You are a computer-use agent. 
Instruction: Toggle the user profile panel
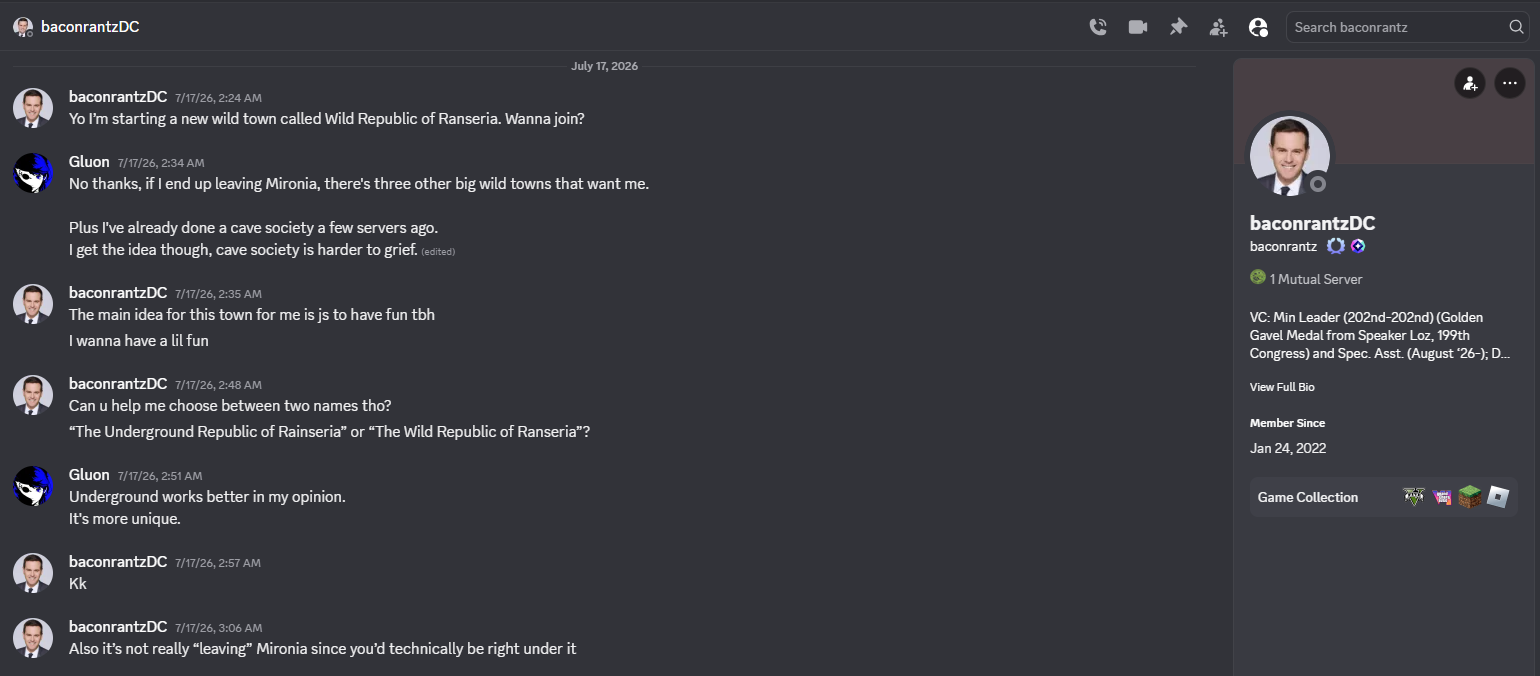pyautogui.click(x=1258, y=27)
